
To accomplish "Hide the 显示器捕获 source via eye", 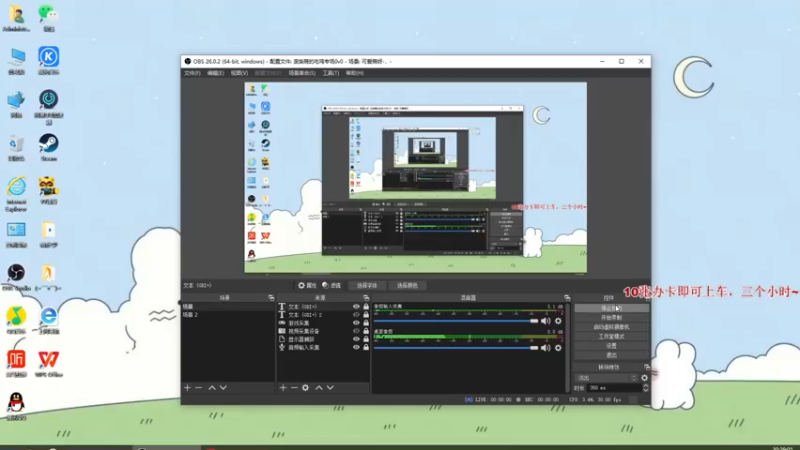I will point(356,339).
